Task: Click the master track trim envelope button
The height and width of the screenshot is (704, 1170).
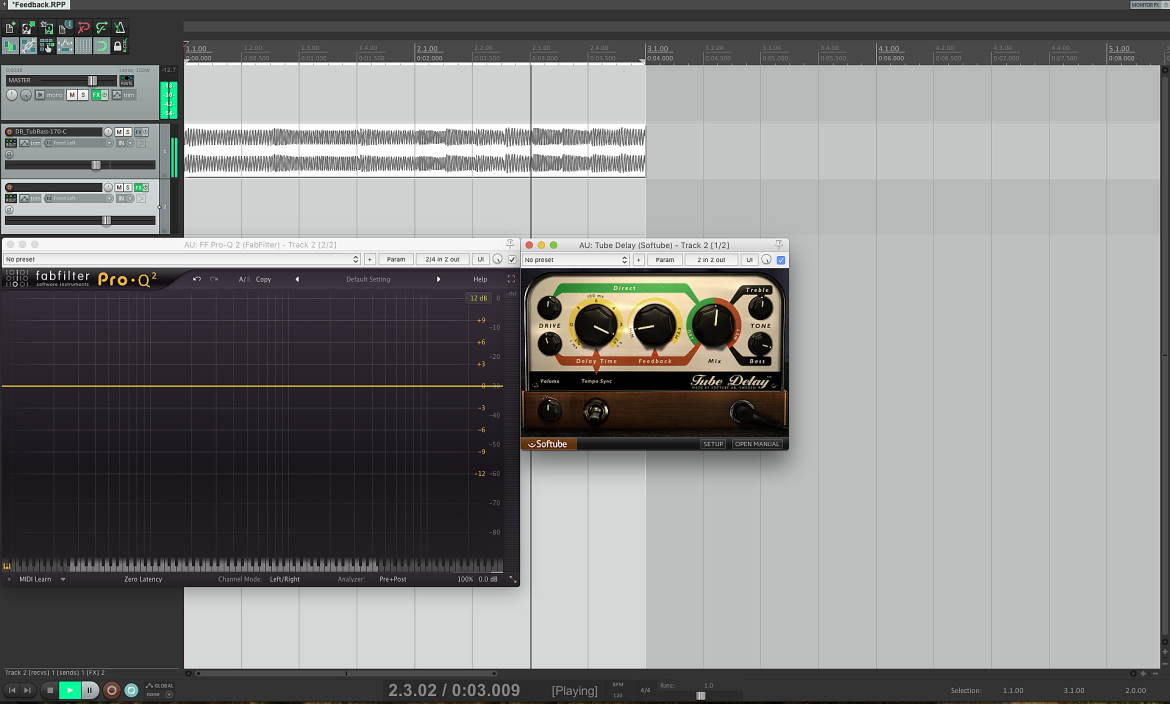Action: (x=123, y=95)
